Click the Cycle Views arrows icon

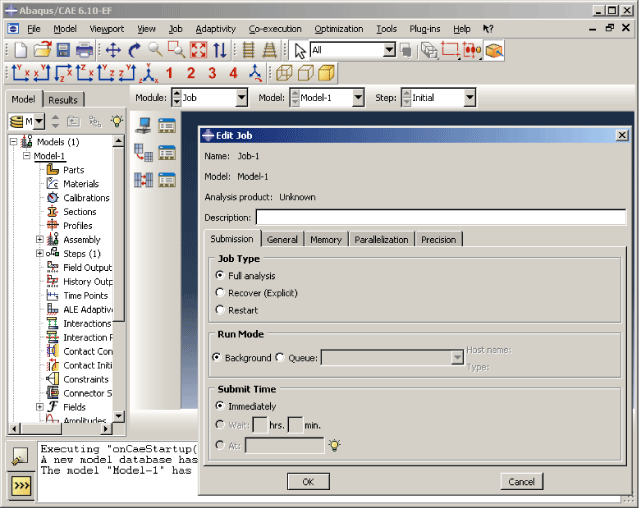click(x=220, y=50)
